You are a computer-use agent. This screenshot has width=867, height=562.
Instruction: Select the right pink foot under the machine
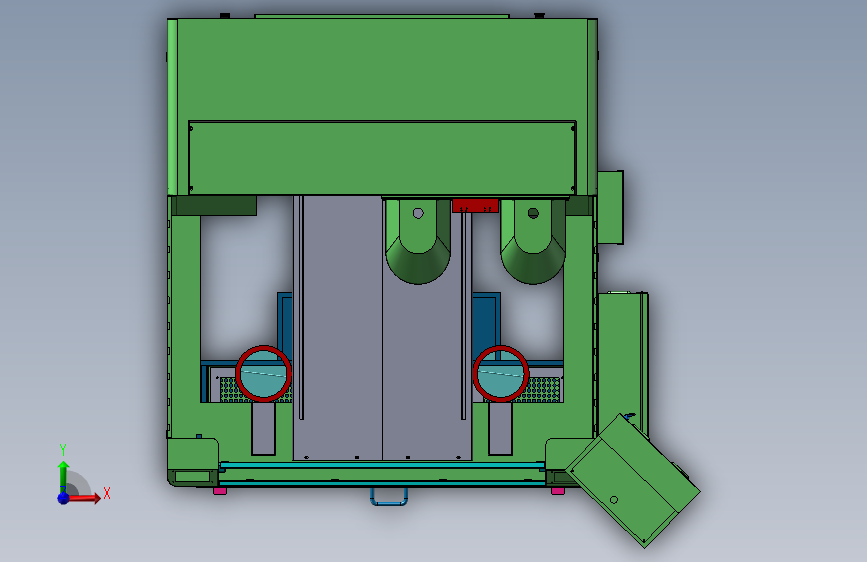point(558,491)
